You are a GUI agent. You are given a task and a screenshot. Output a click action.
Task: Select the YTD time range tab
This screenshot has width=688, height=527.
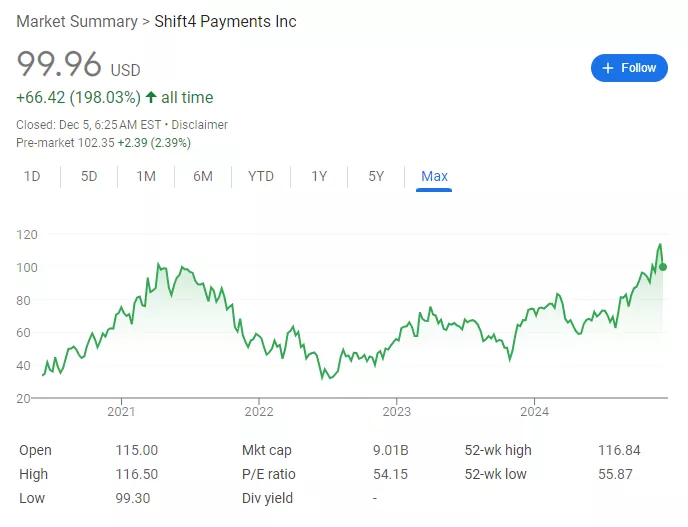(x=261, y=176)
